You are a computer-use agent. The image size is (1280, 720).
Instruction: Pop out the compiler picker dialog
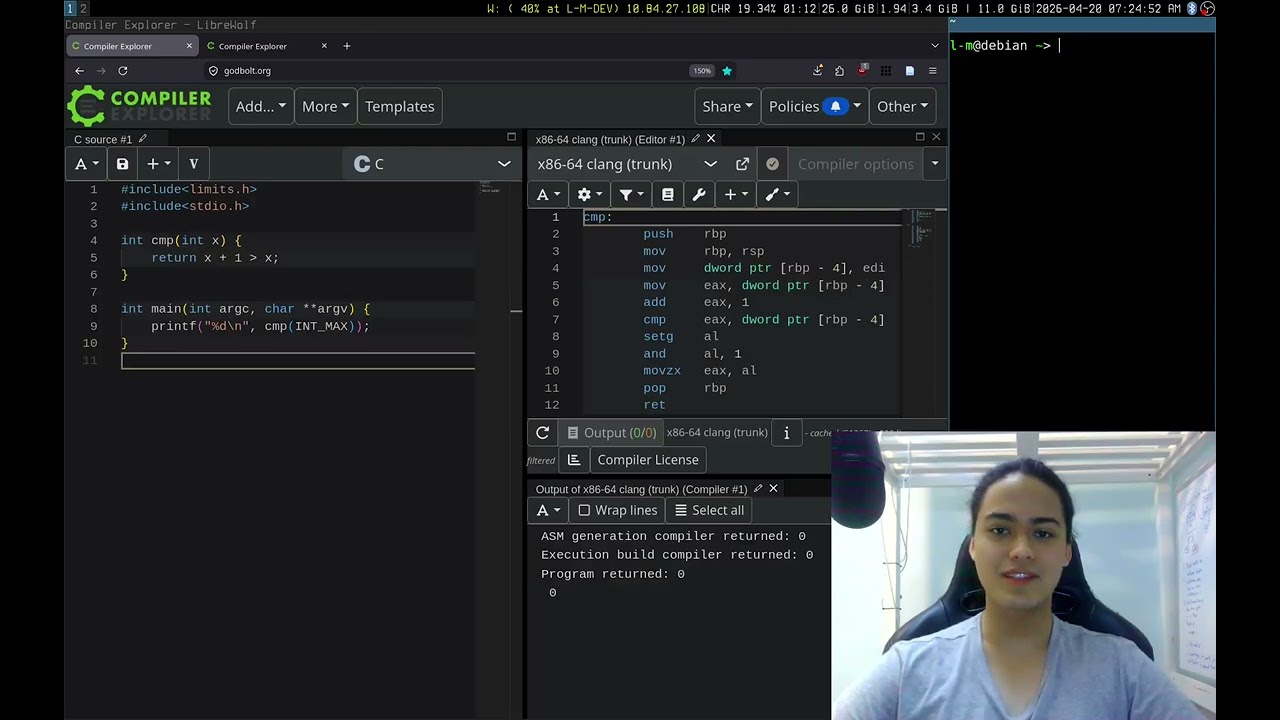tap(742, 164)
